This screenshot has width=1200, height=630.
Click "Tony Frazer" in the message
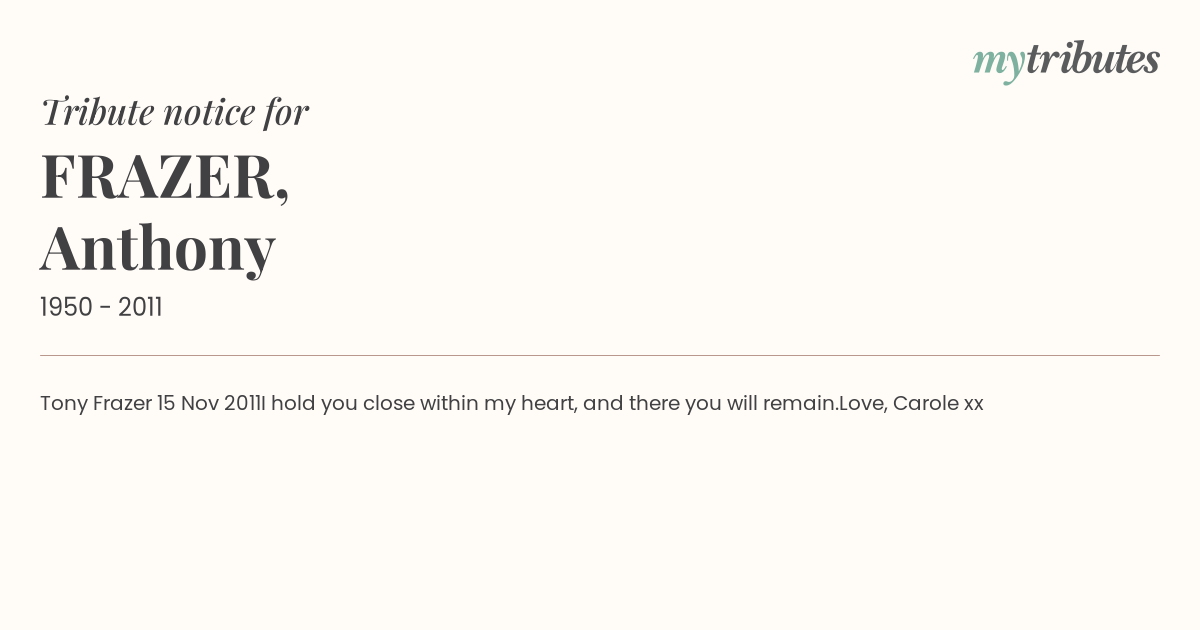[x=96, y=404]
